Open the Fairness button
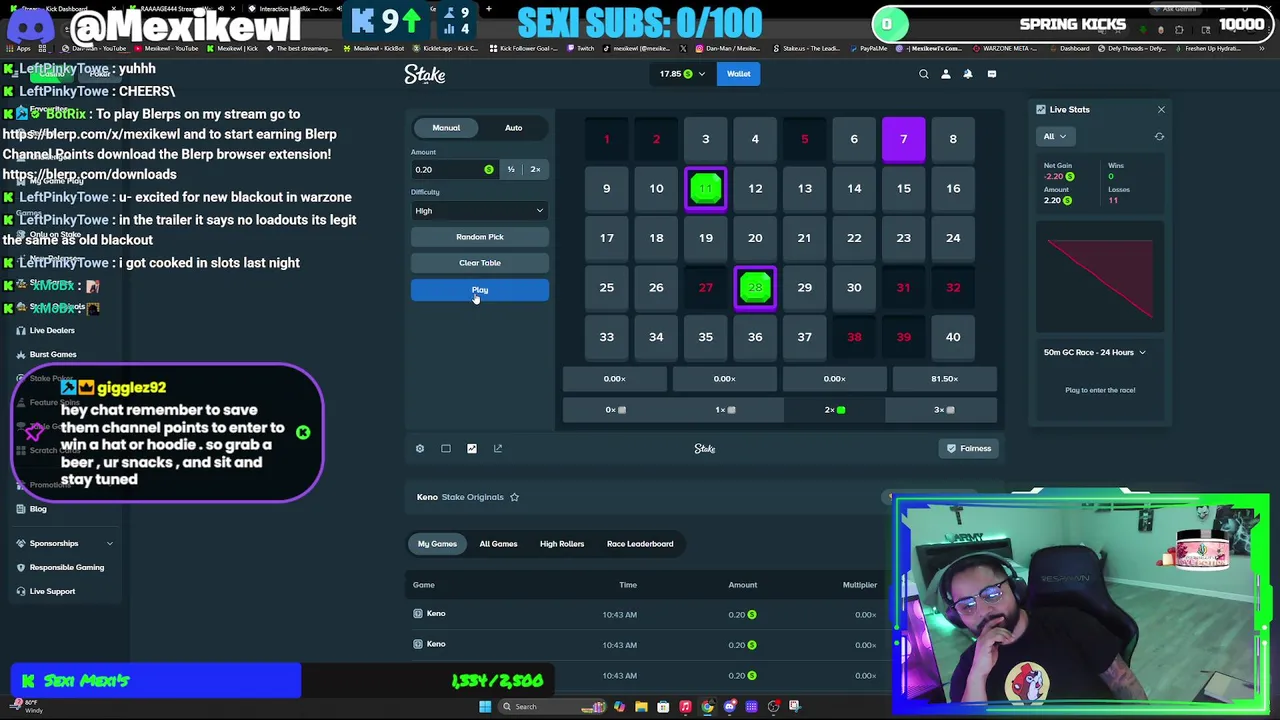The width and height of the screenshot is (1280, 720). pos(969,449)
